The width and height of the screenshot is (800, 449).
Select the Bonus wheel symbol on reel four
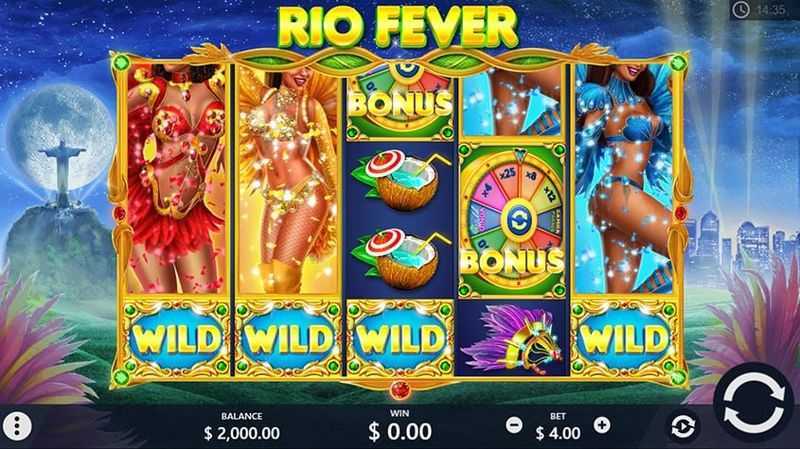point(512,220)
